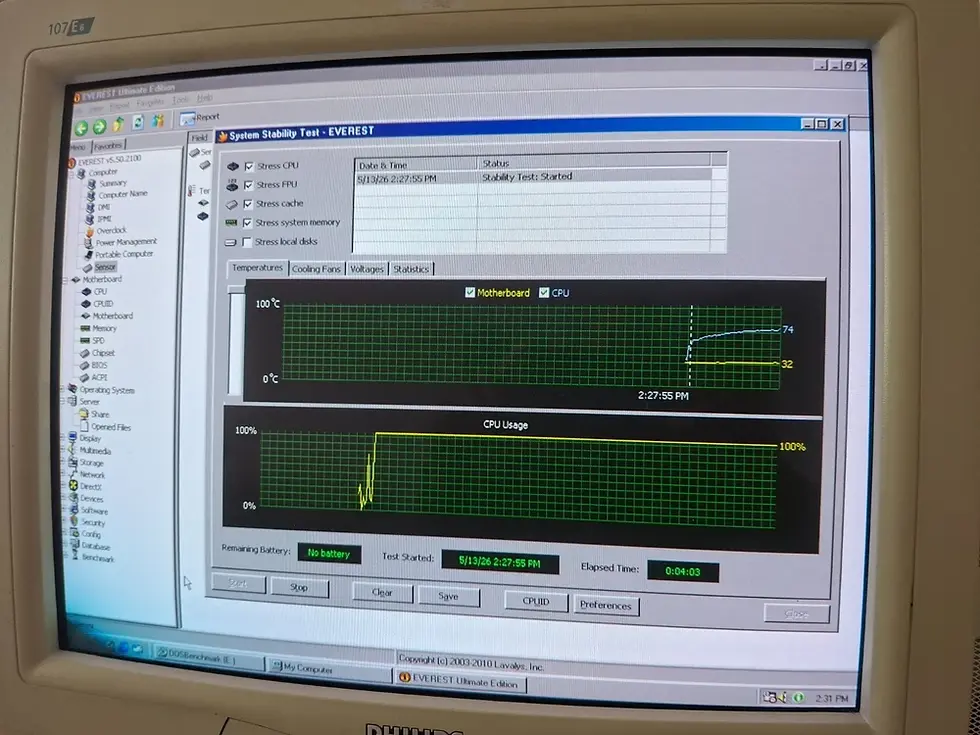Screen dimensions: 980x735
Task: Switch to the Voltages tab
Action: click(367, 269)
